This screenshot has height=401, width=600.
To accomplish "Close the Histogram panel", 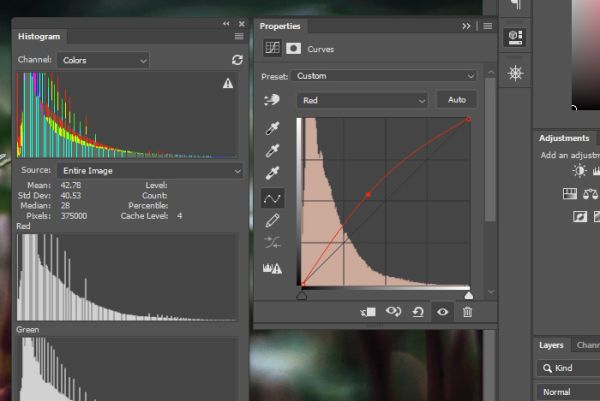I will click(242, 24).
